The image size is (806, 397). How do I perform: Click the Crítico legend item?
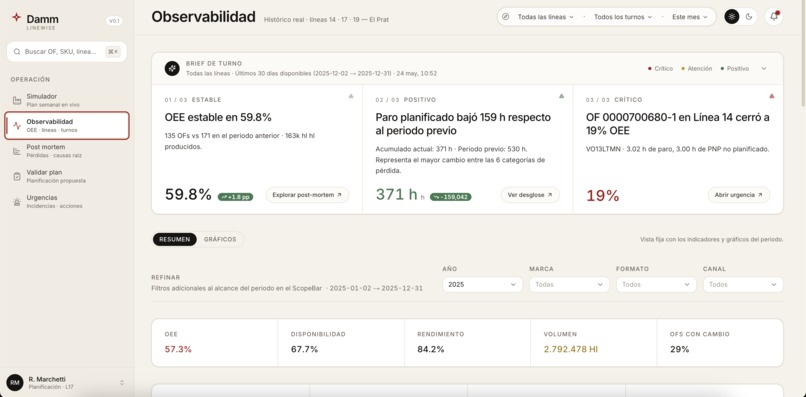(x=661, y=68)
